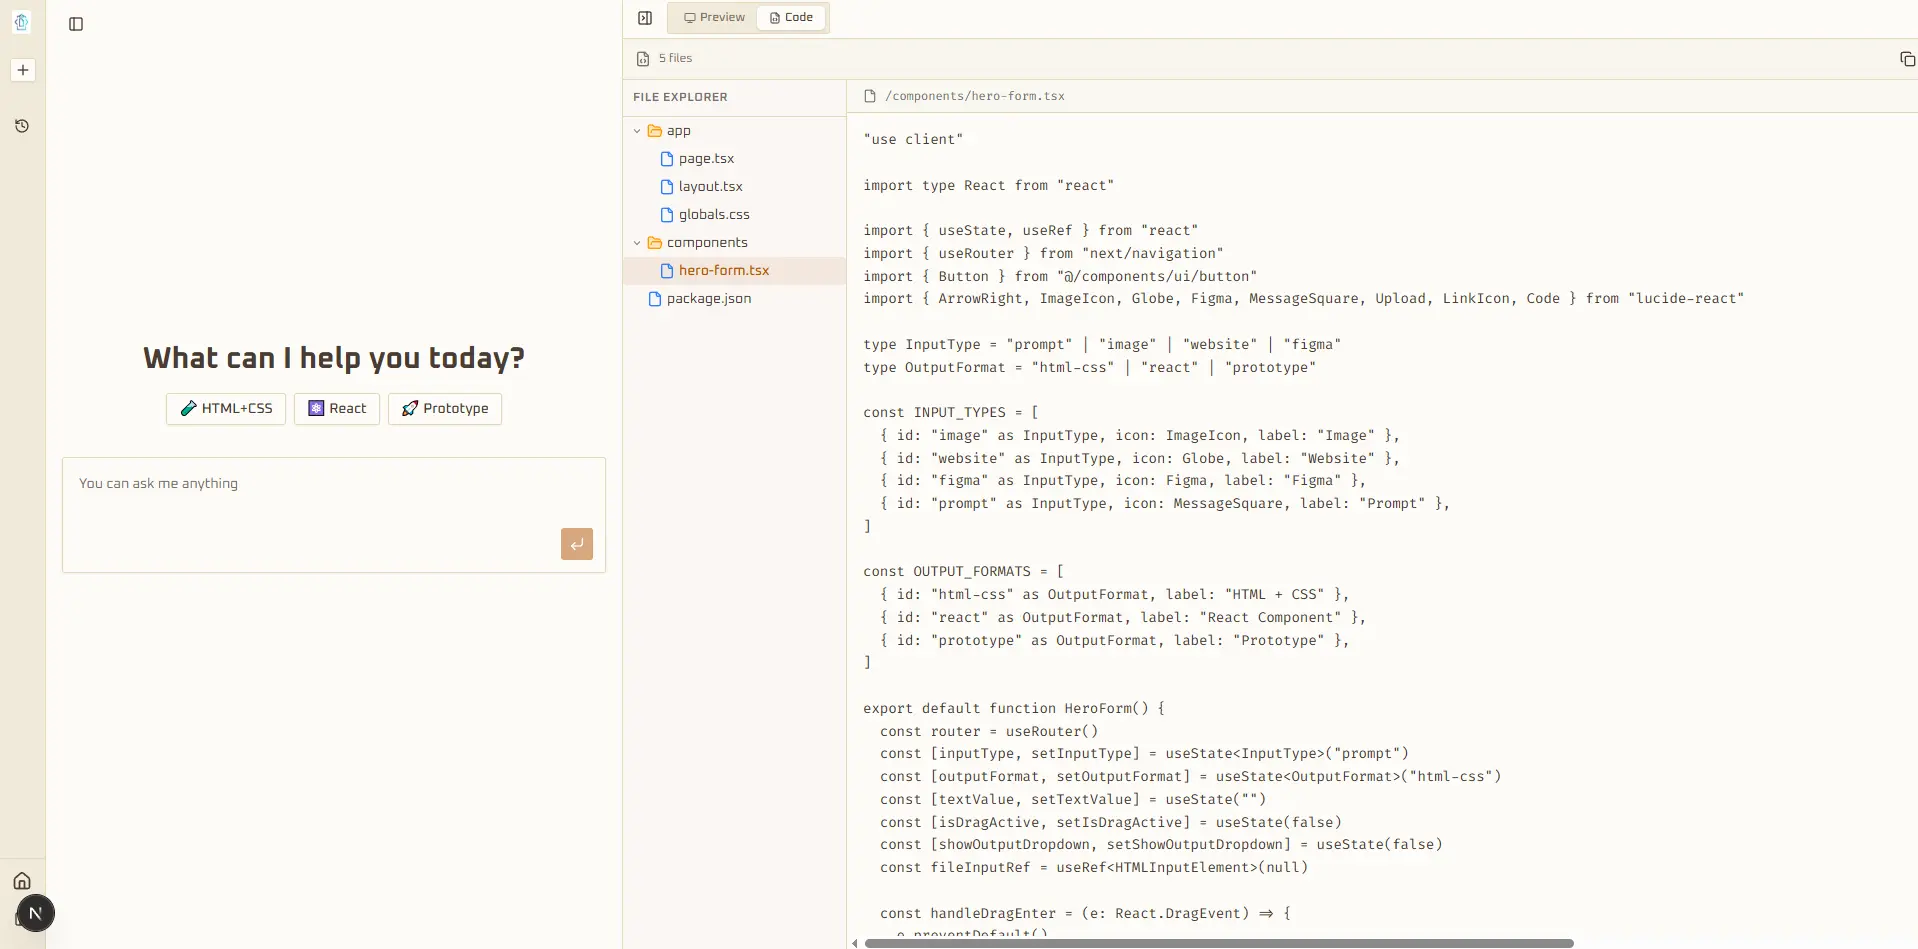Copy code with the copy icon
1918x949 pixels.
[1907, 59]
